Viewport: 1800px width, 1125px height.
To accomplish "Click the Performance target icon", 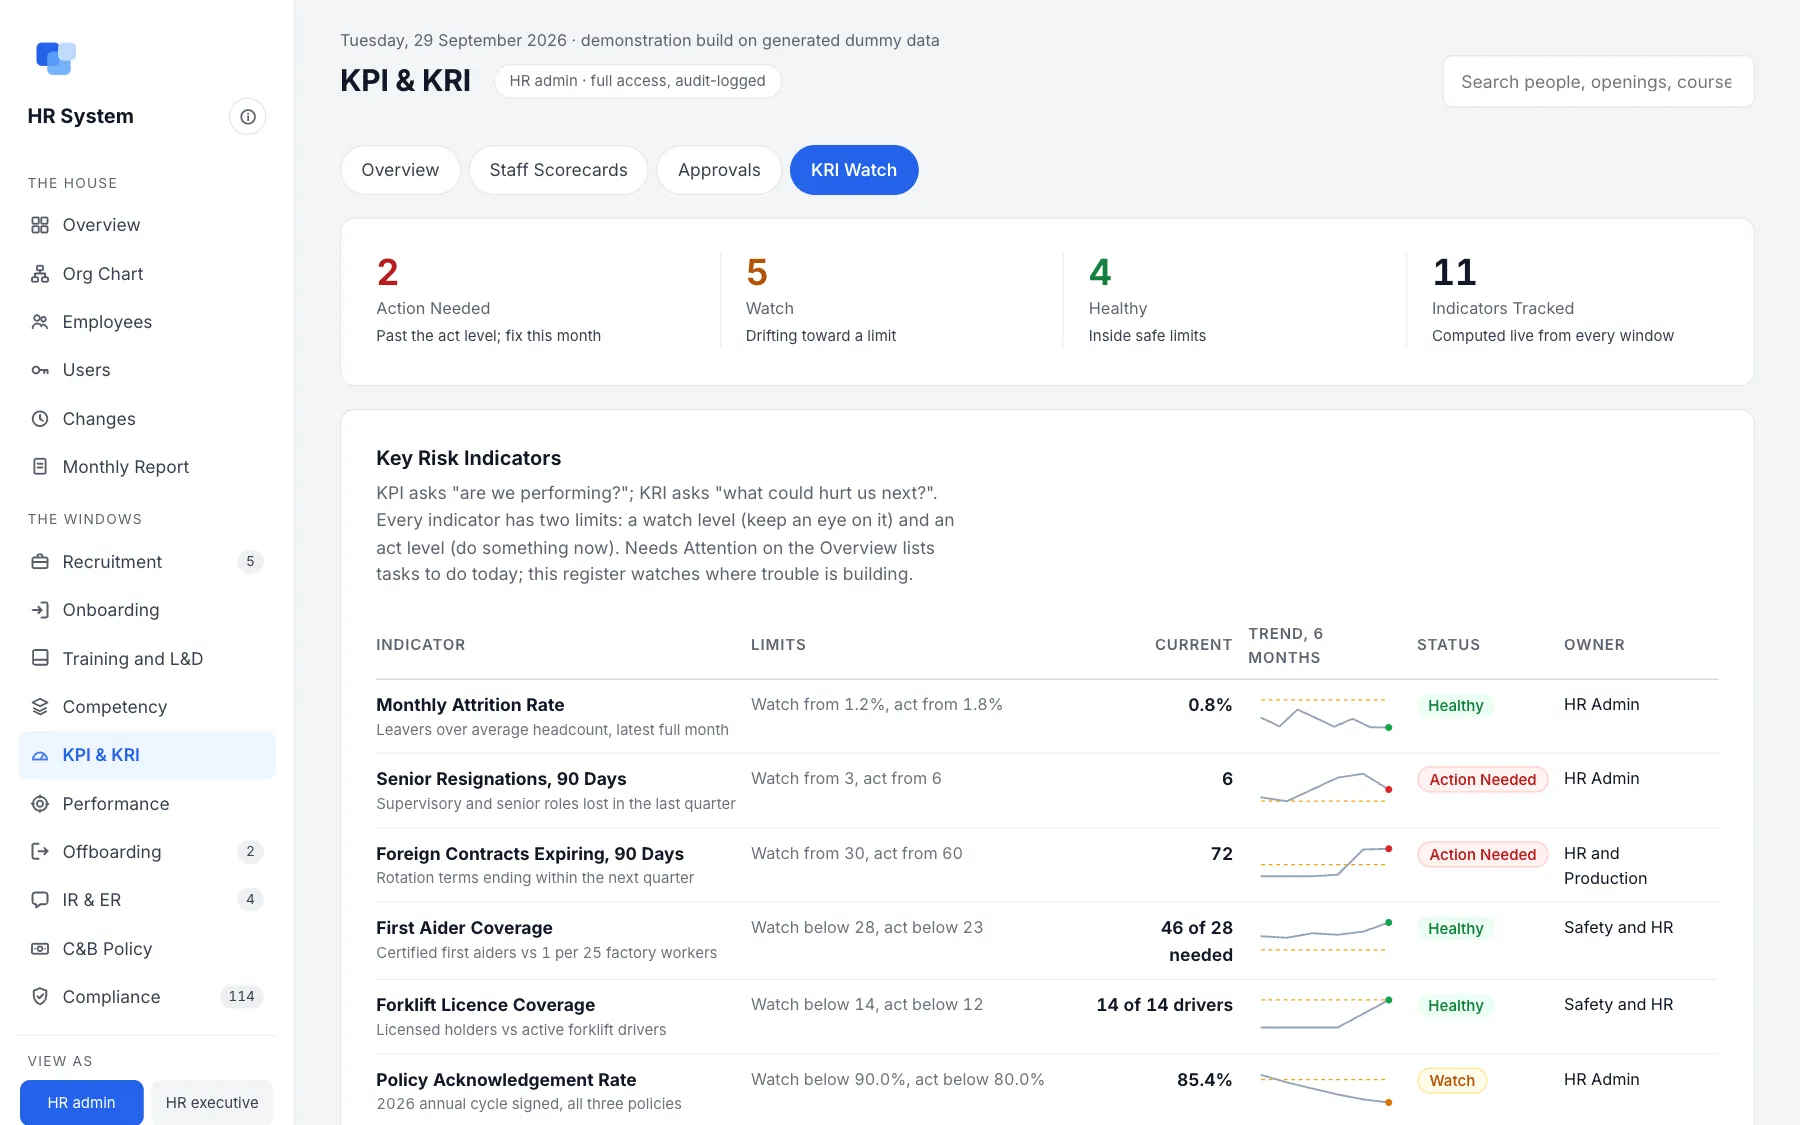I will pyautogui.click(x=40, y=804).
